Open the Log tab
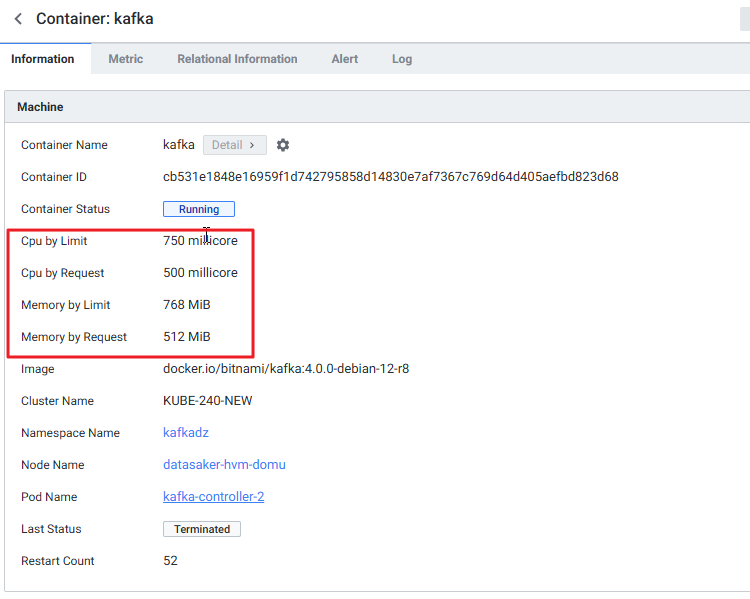 click(402, 59)
